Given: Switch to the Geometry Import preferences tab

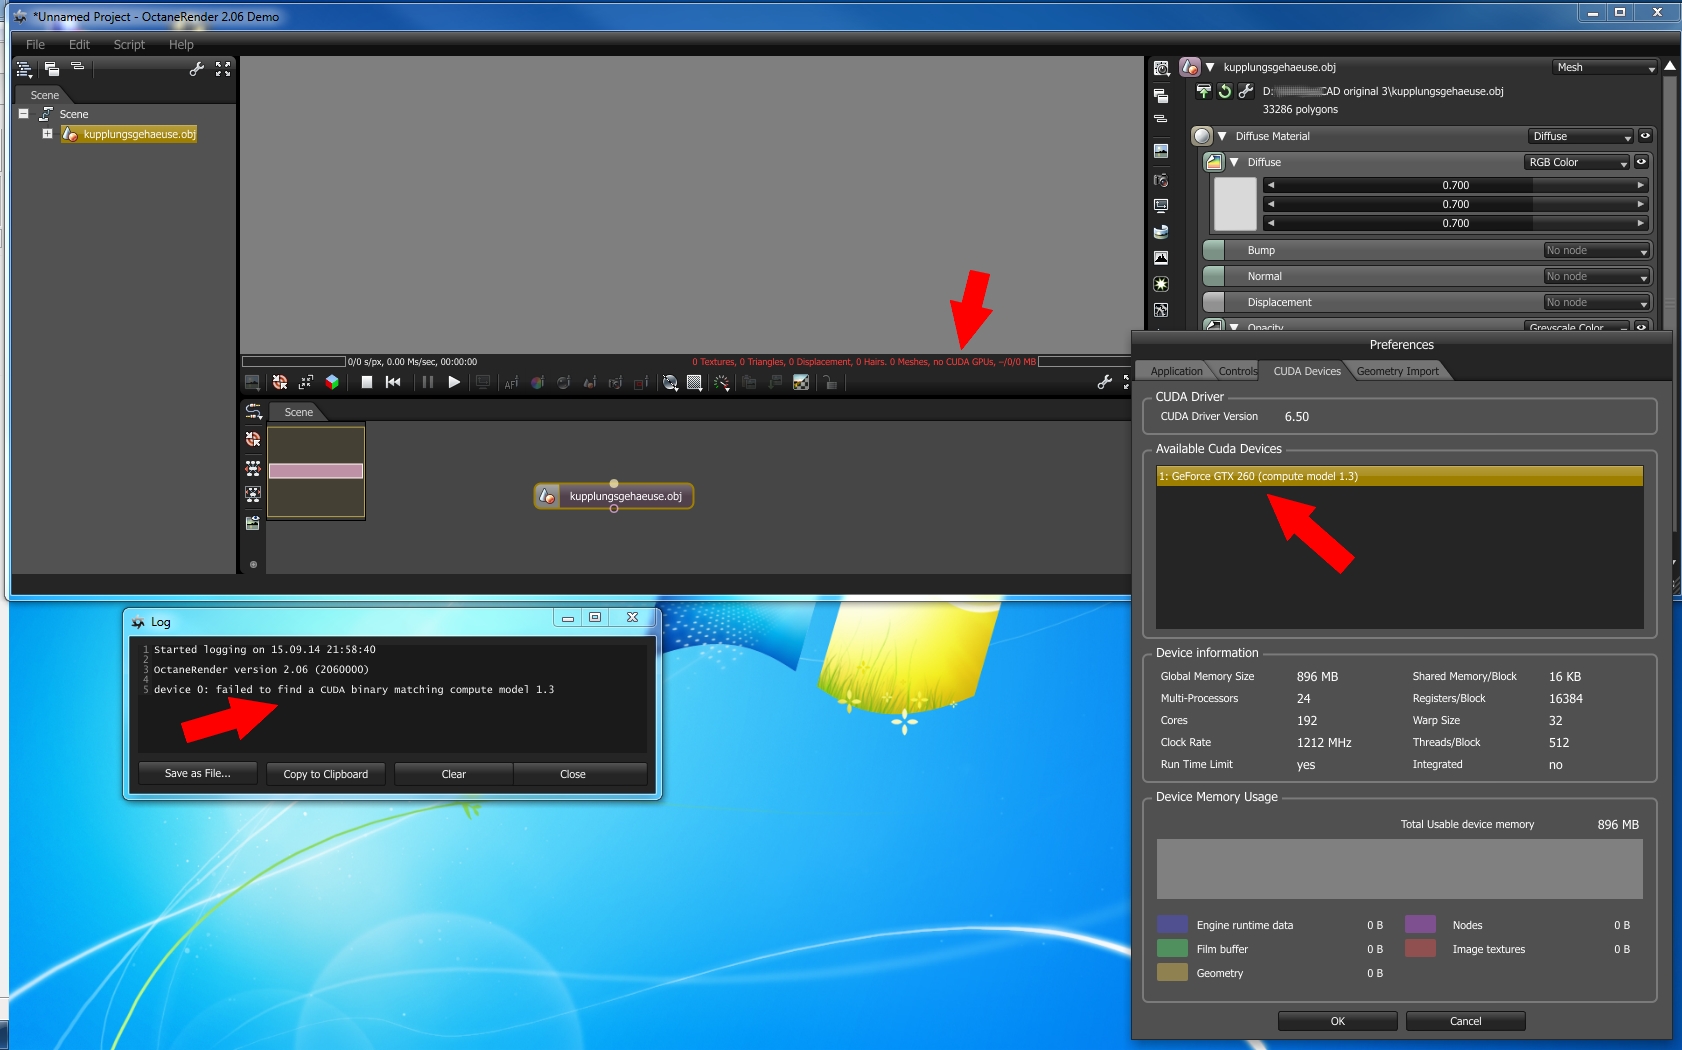Looking at the screenshot, I should click(1398, 371).
